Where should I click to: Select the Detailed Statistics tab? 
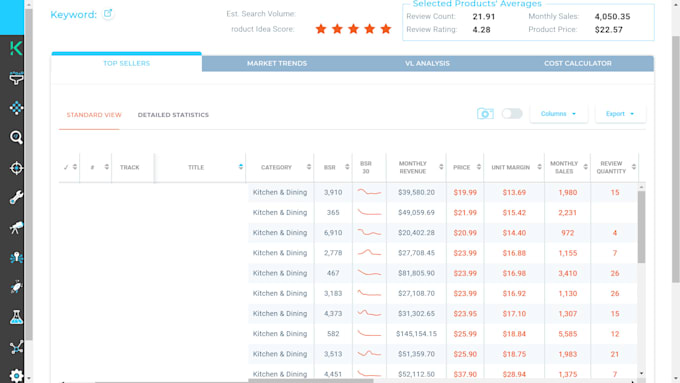(x=173, y=115)
